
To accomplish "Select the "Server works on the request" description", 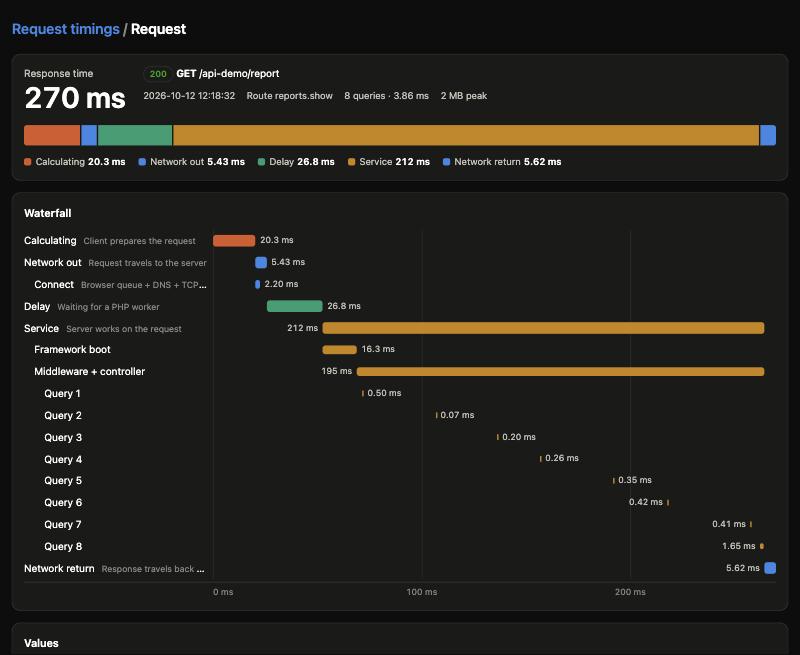I will [x=124, y=329].
